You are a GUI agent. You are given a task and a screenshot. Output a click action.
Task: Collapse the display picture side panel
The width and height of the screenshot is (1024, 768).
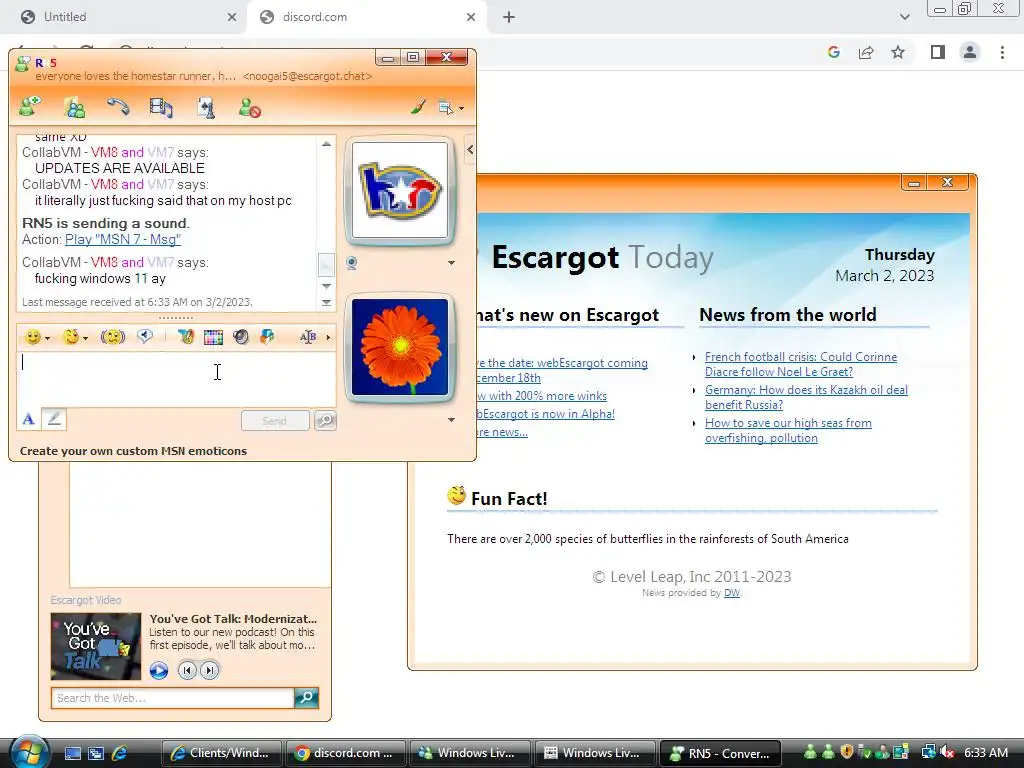470,150
